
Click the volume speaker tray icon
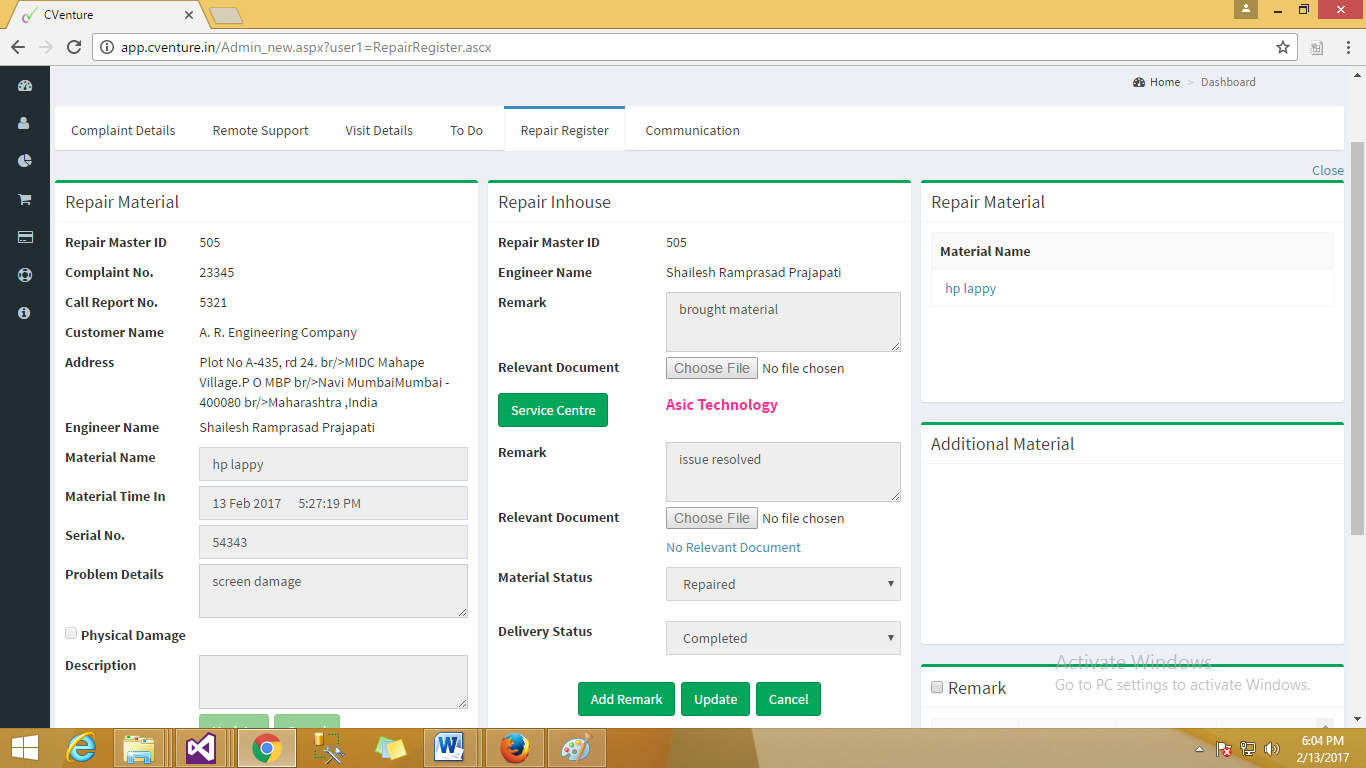click(1272, 748)
